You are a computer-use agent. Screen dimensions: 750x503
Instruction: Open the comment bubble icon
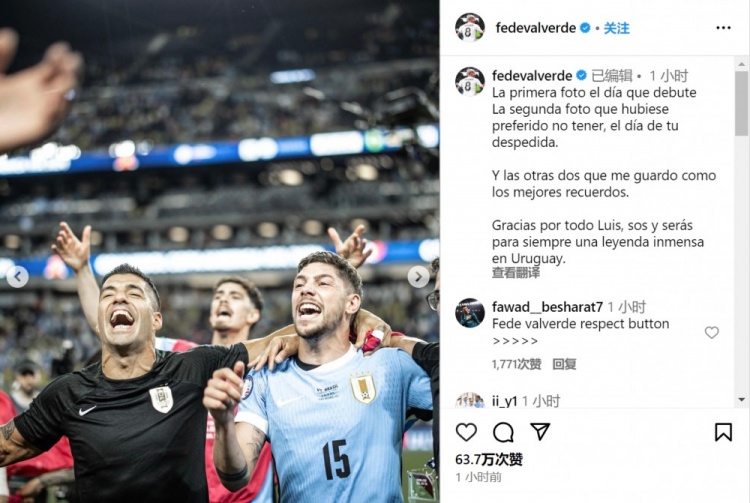(x=503, y=432)
